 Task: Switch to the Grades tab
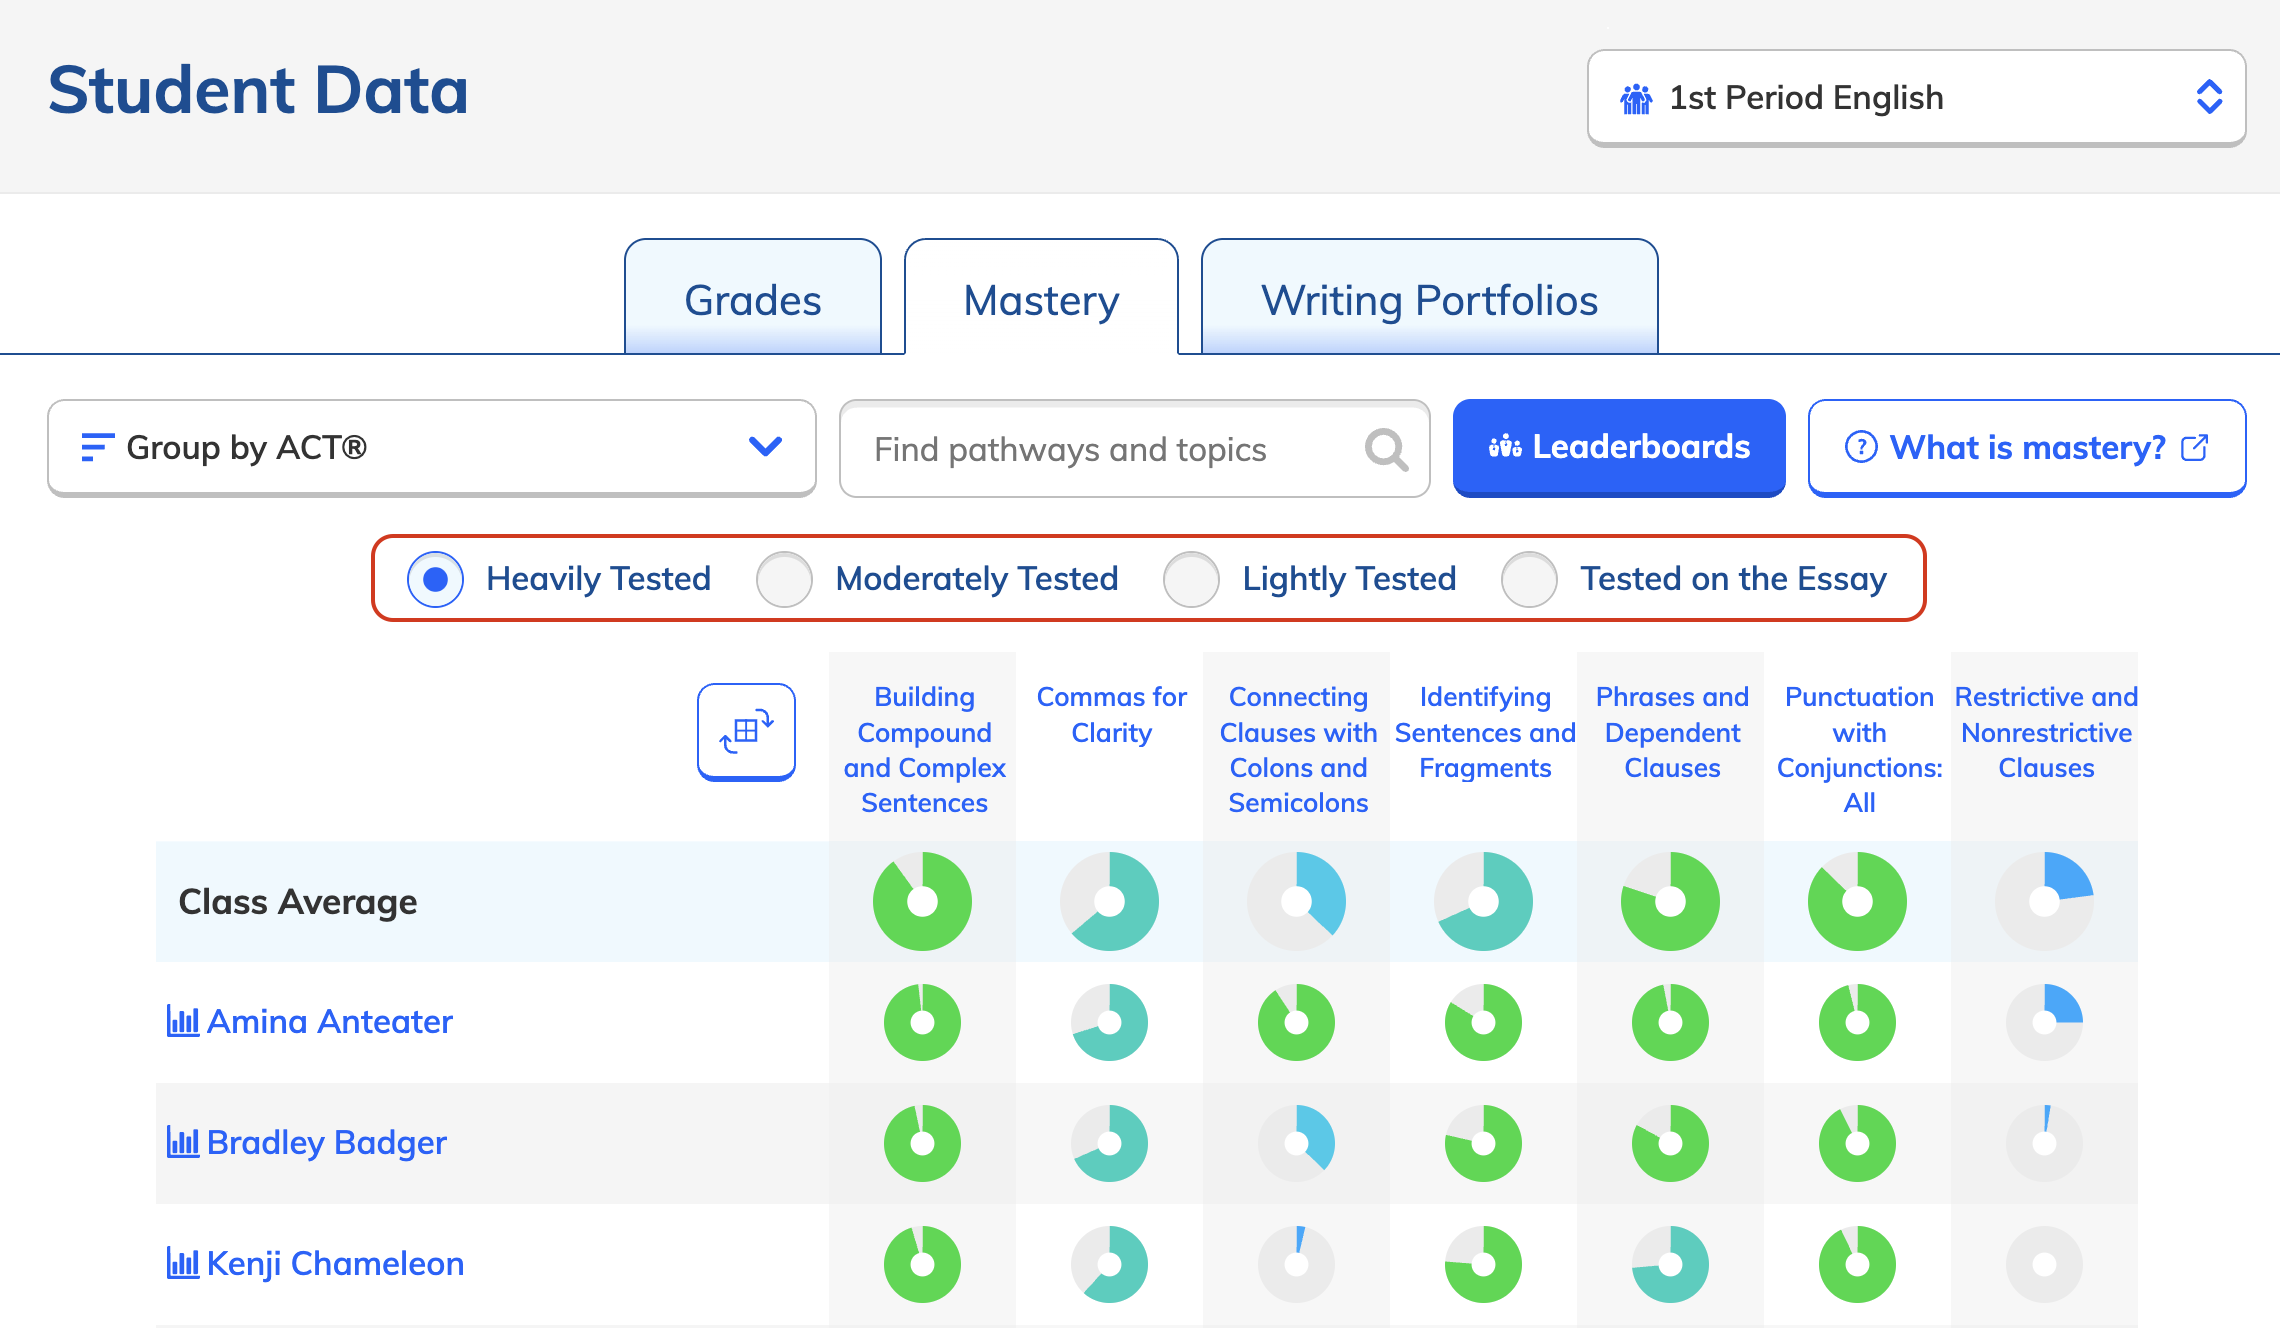point(753,297)
